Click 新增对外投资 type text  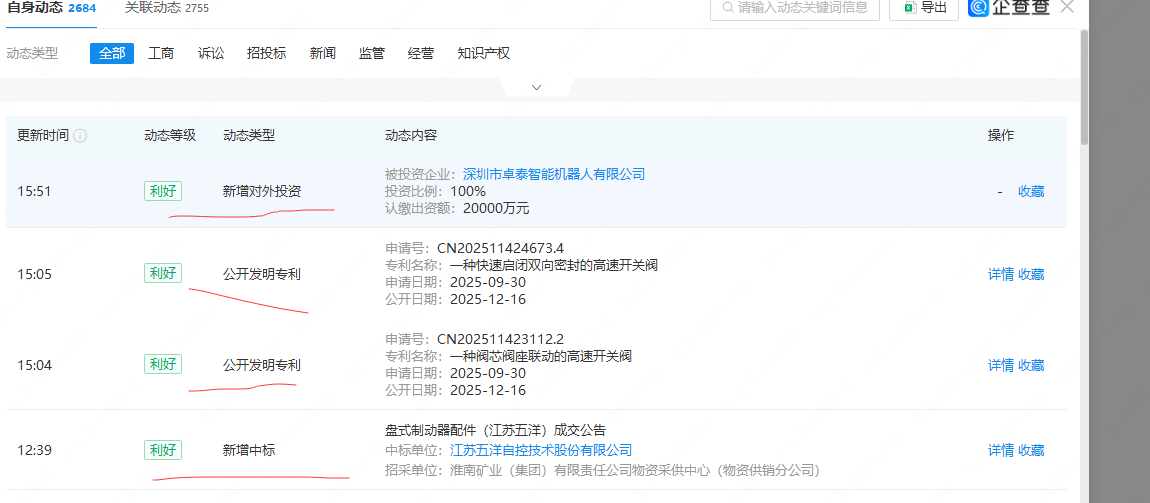(262, 191)
